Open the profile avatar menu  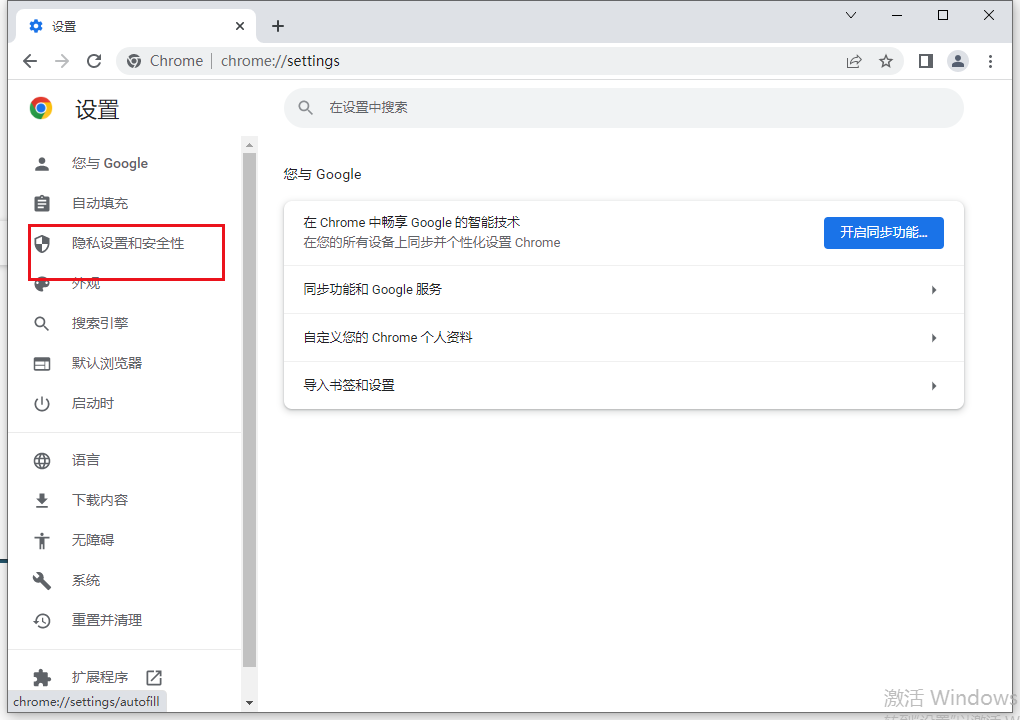958,61
